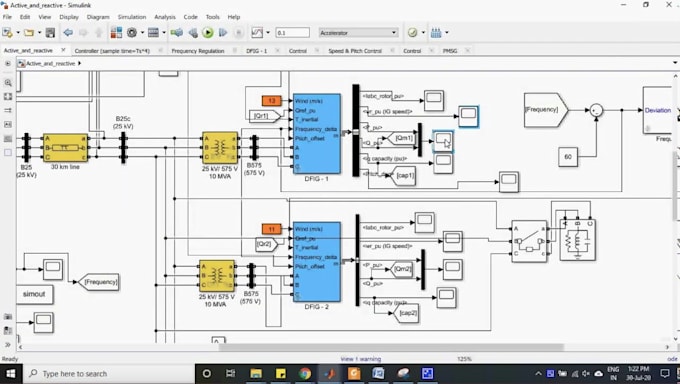Image resolution: width=680 pixels, height=384 pixels.
Task: Select the simout To Workspace block
Action: (x=34, y=294)
